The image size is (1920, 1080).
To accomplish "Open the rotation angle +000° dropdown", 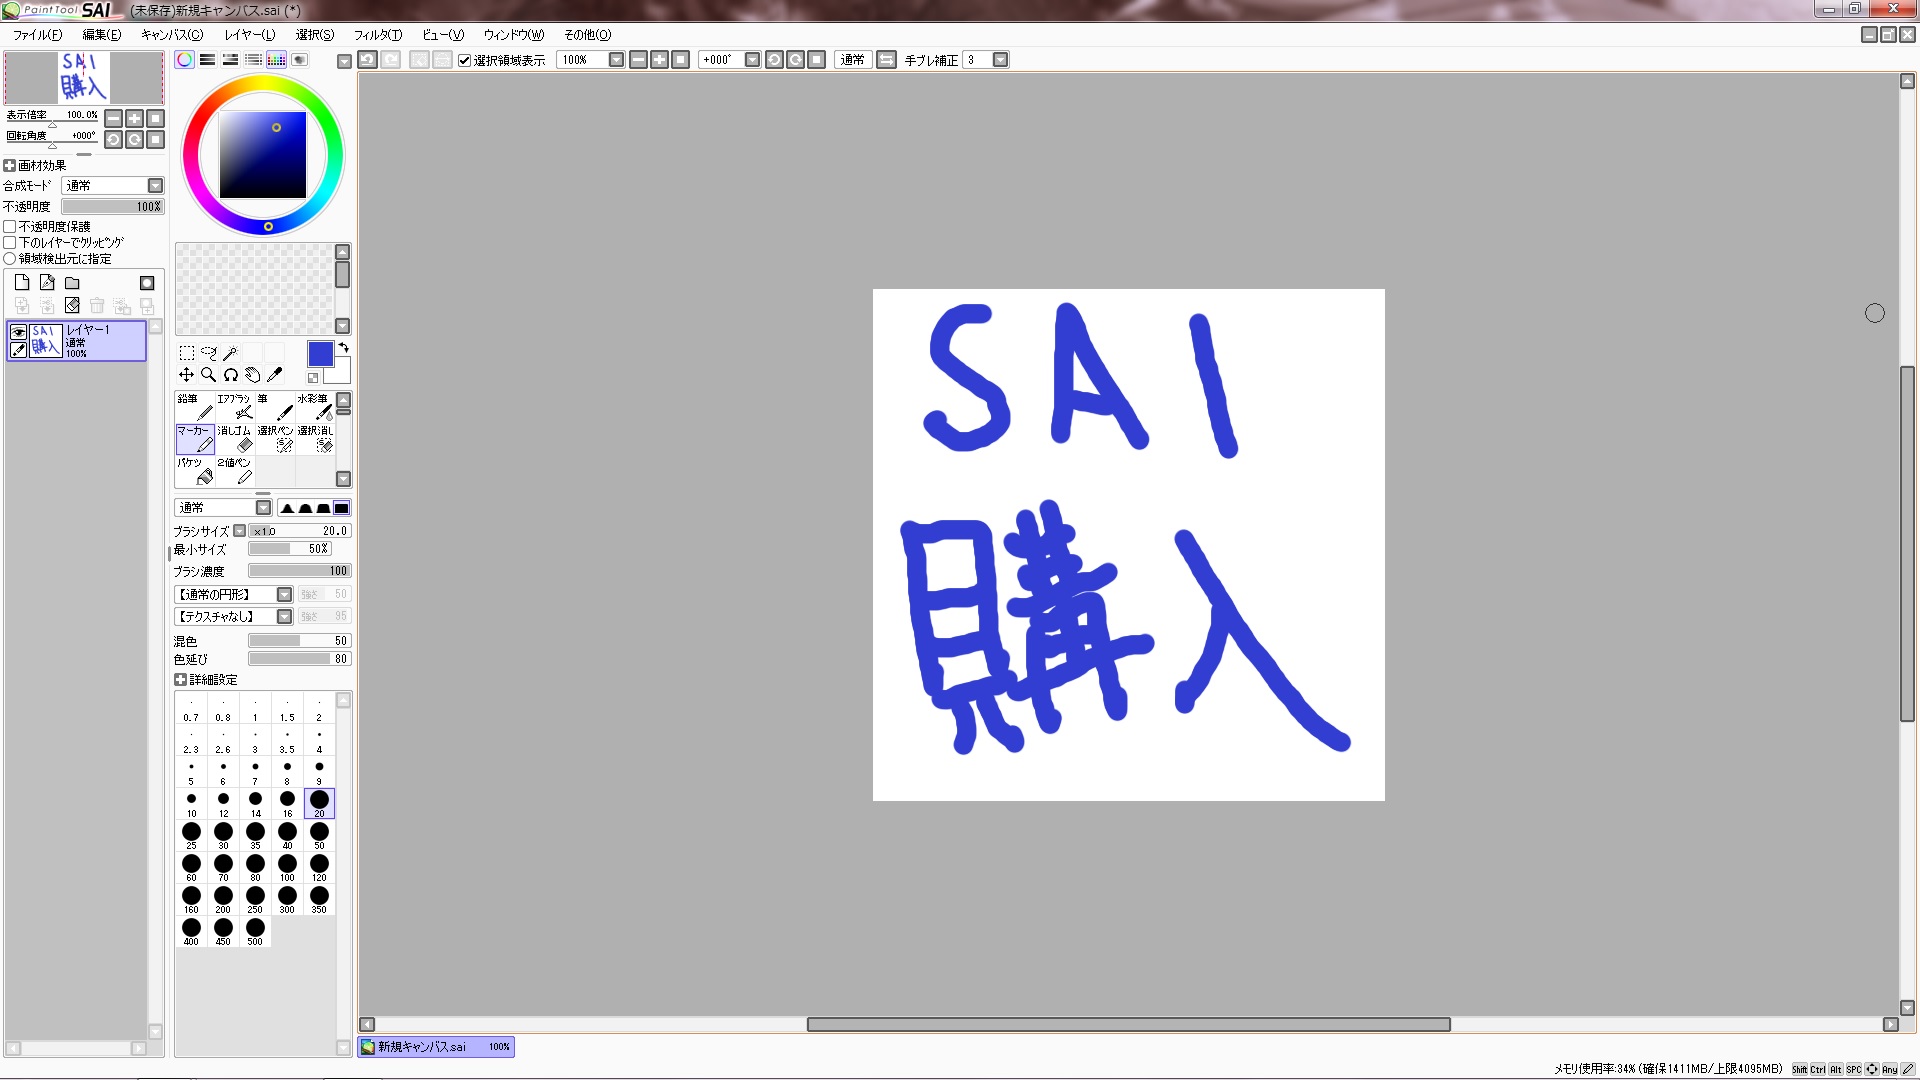I will (x=752, y=60).
